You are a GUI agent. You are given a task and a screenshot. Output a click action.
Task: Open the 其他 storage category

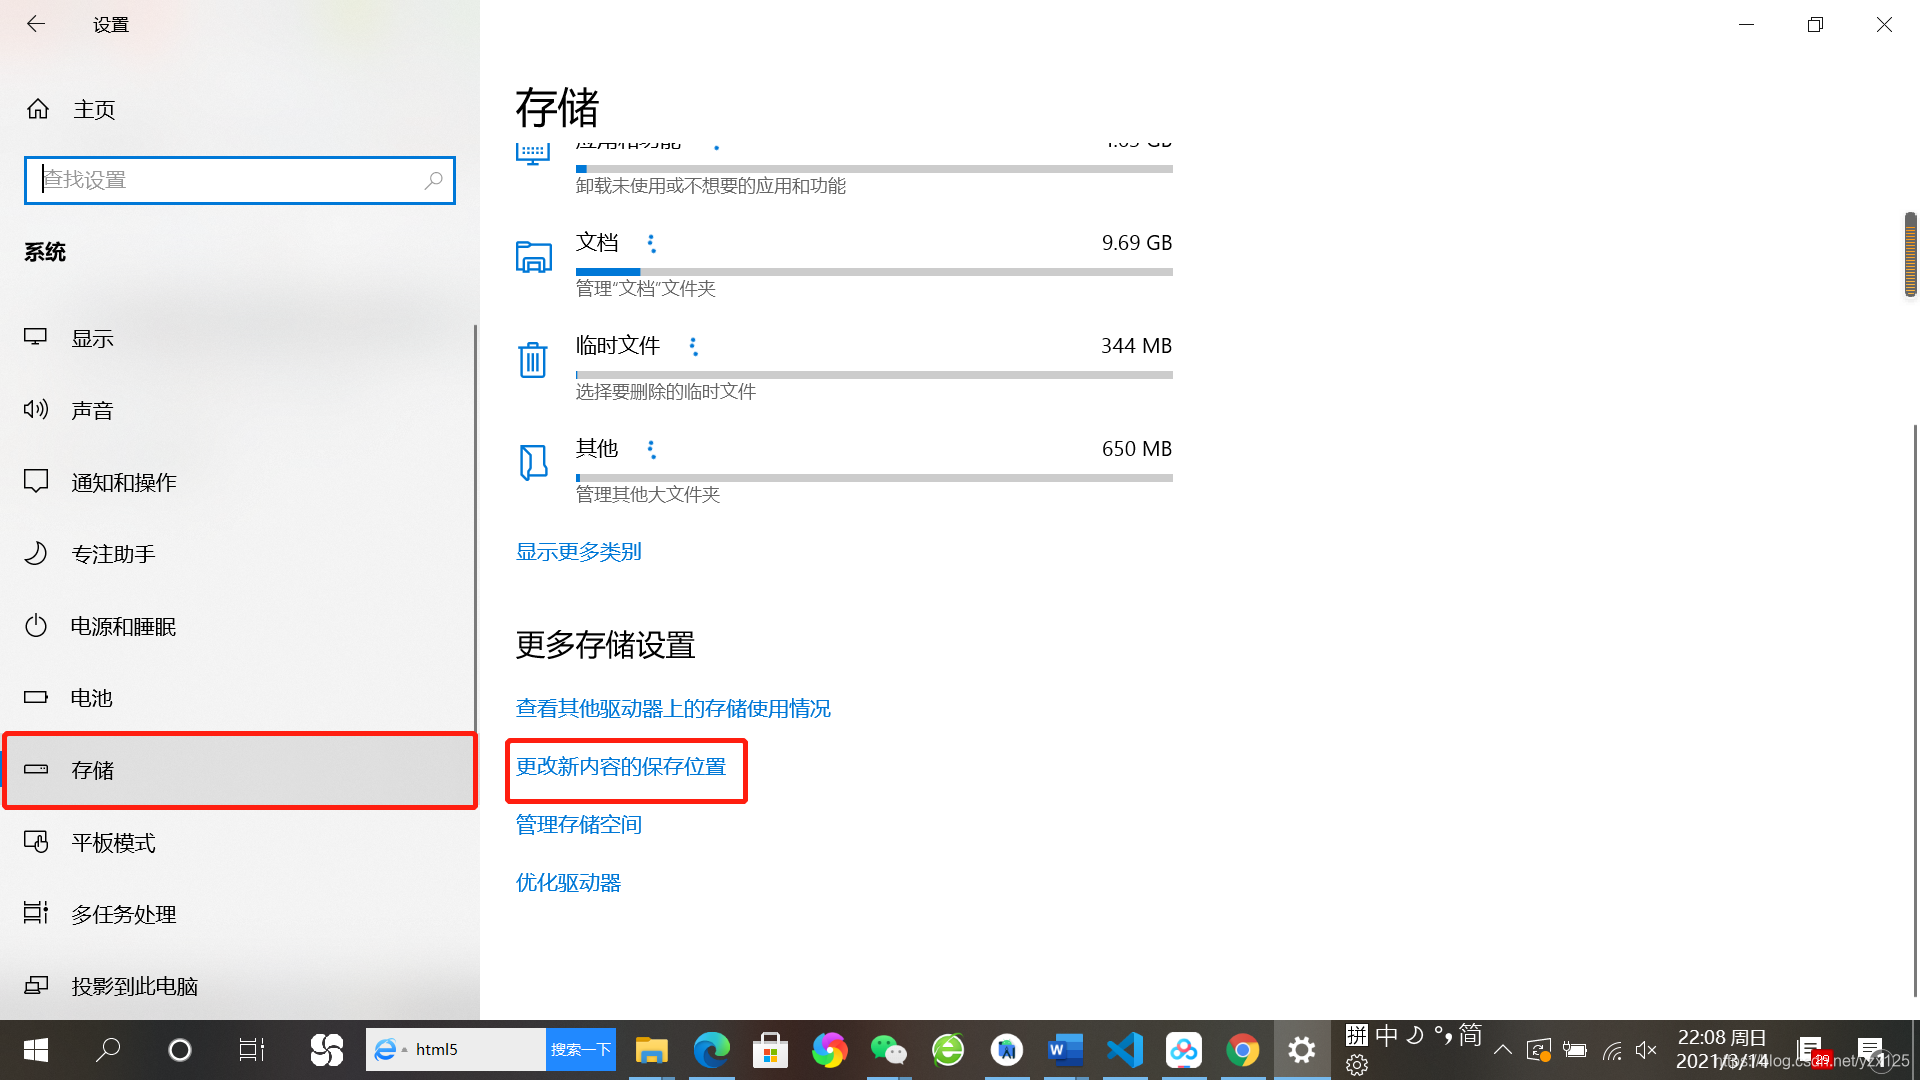coord(844,469)
